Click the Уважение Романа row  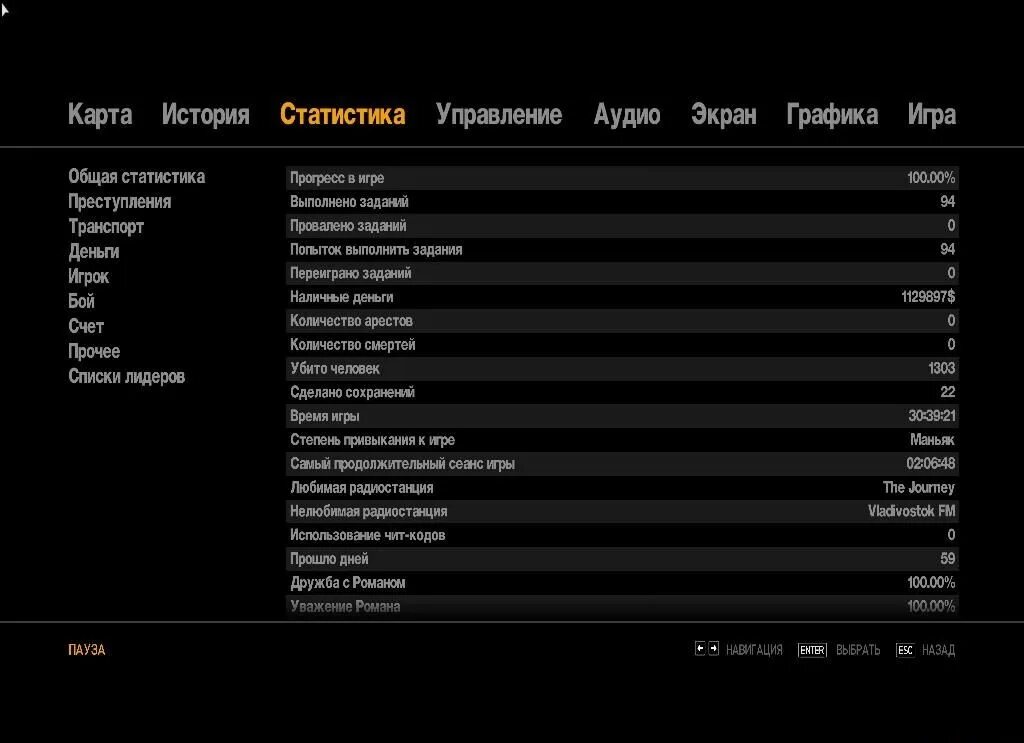(x=622, y=607)
